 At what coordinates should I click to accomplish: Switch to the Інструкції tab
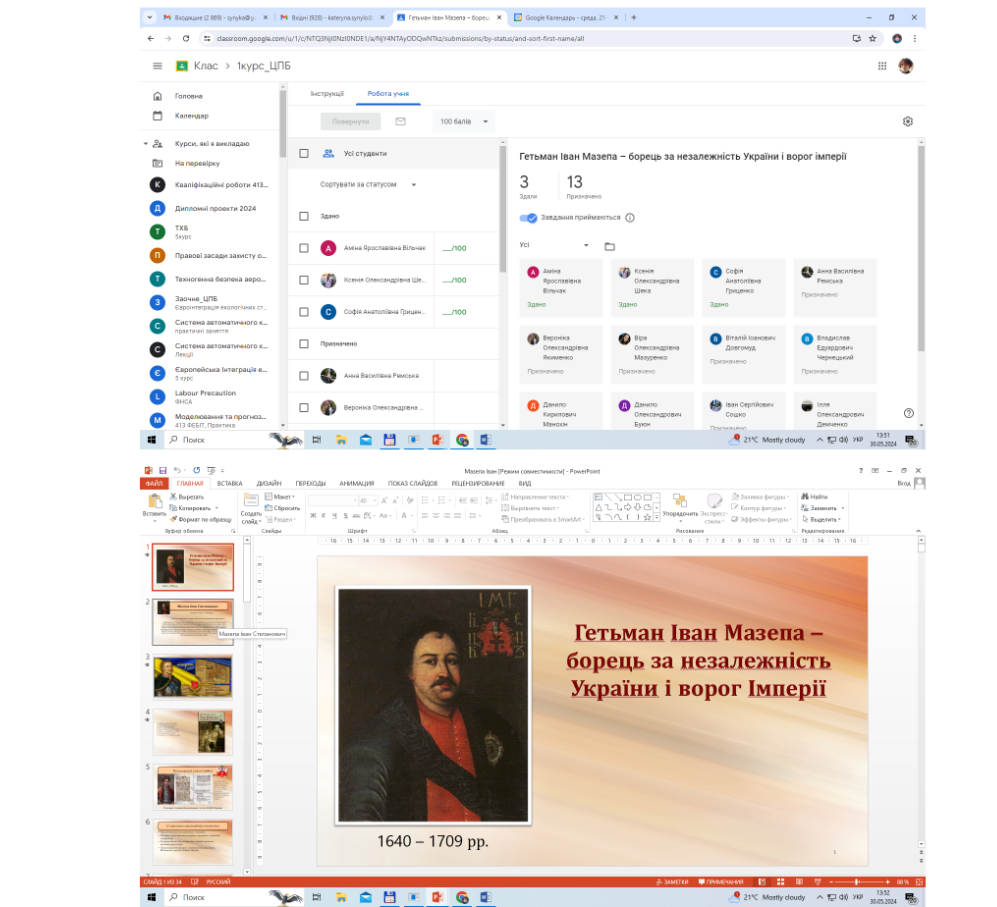coord(326,93)
